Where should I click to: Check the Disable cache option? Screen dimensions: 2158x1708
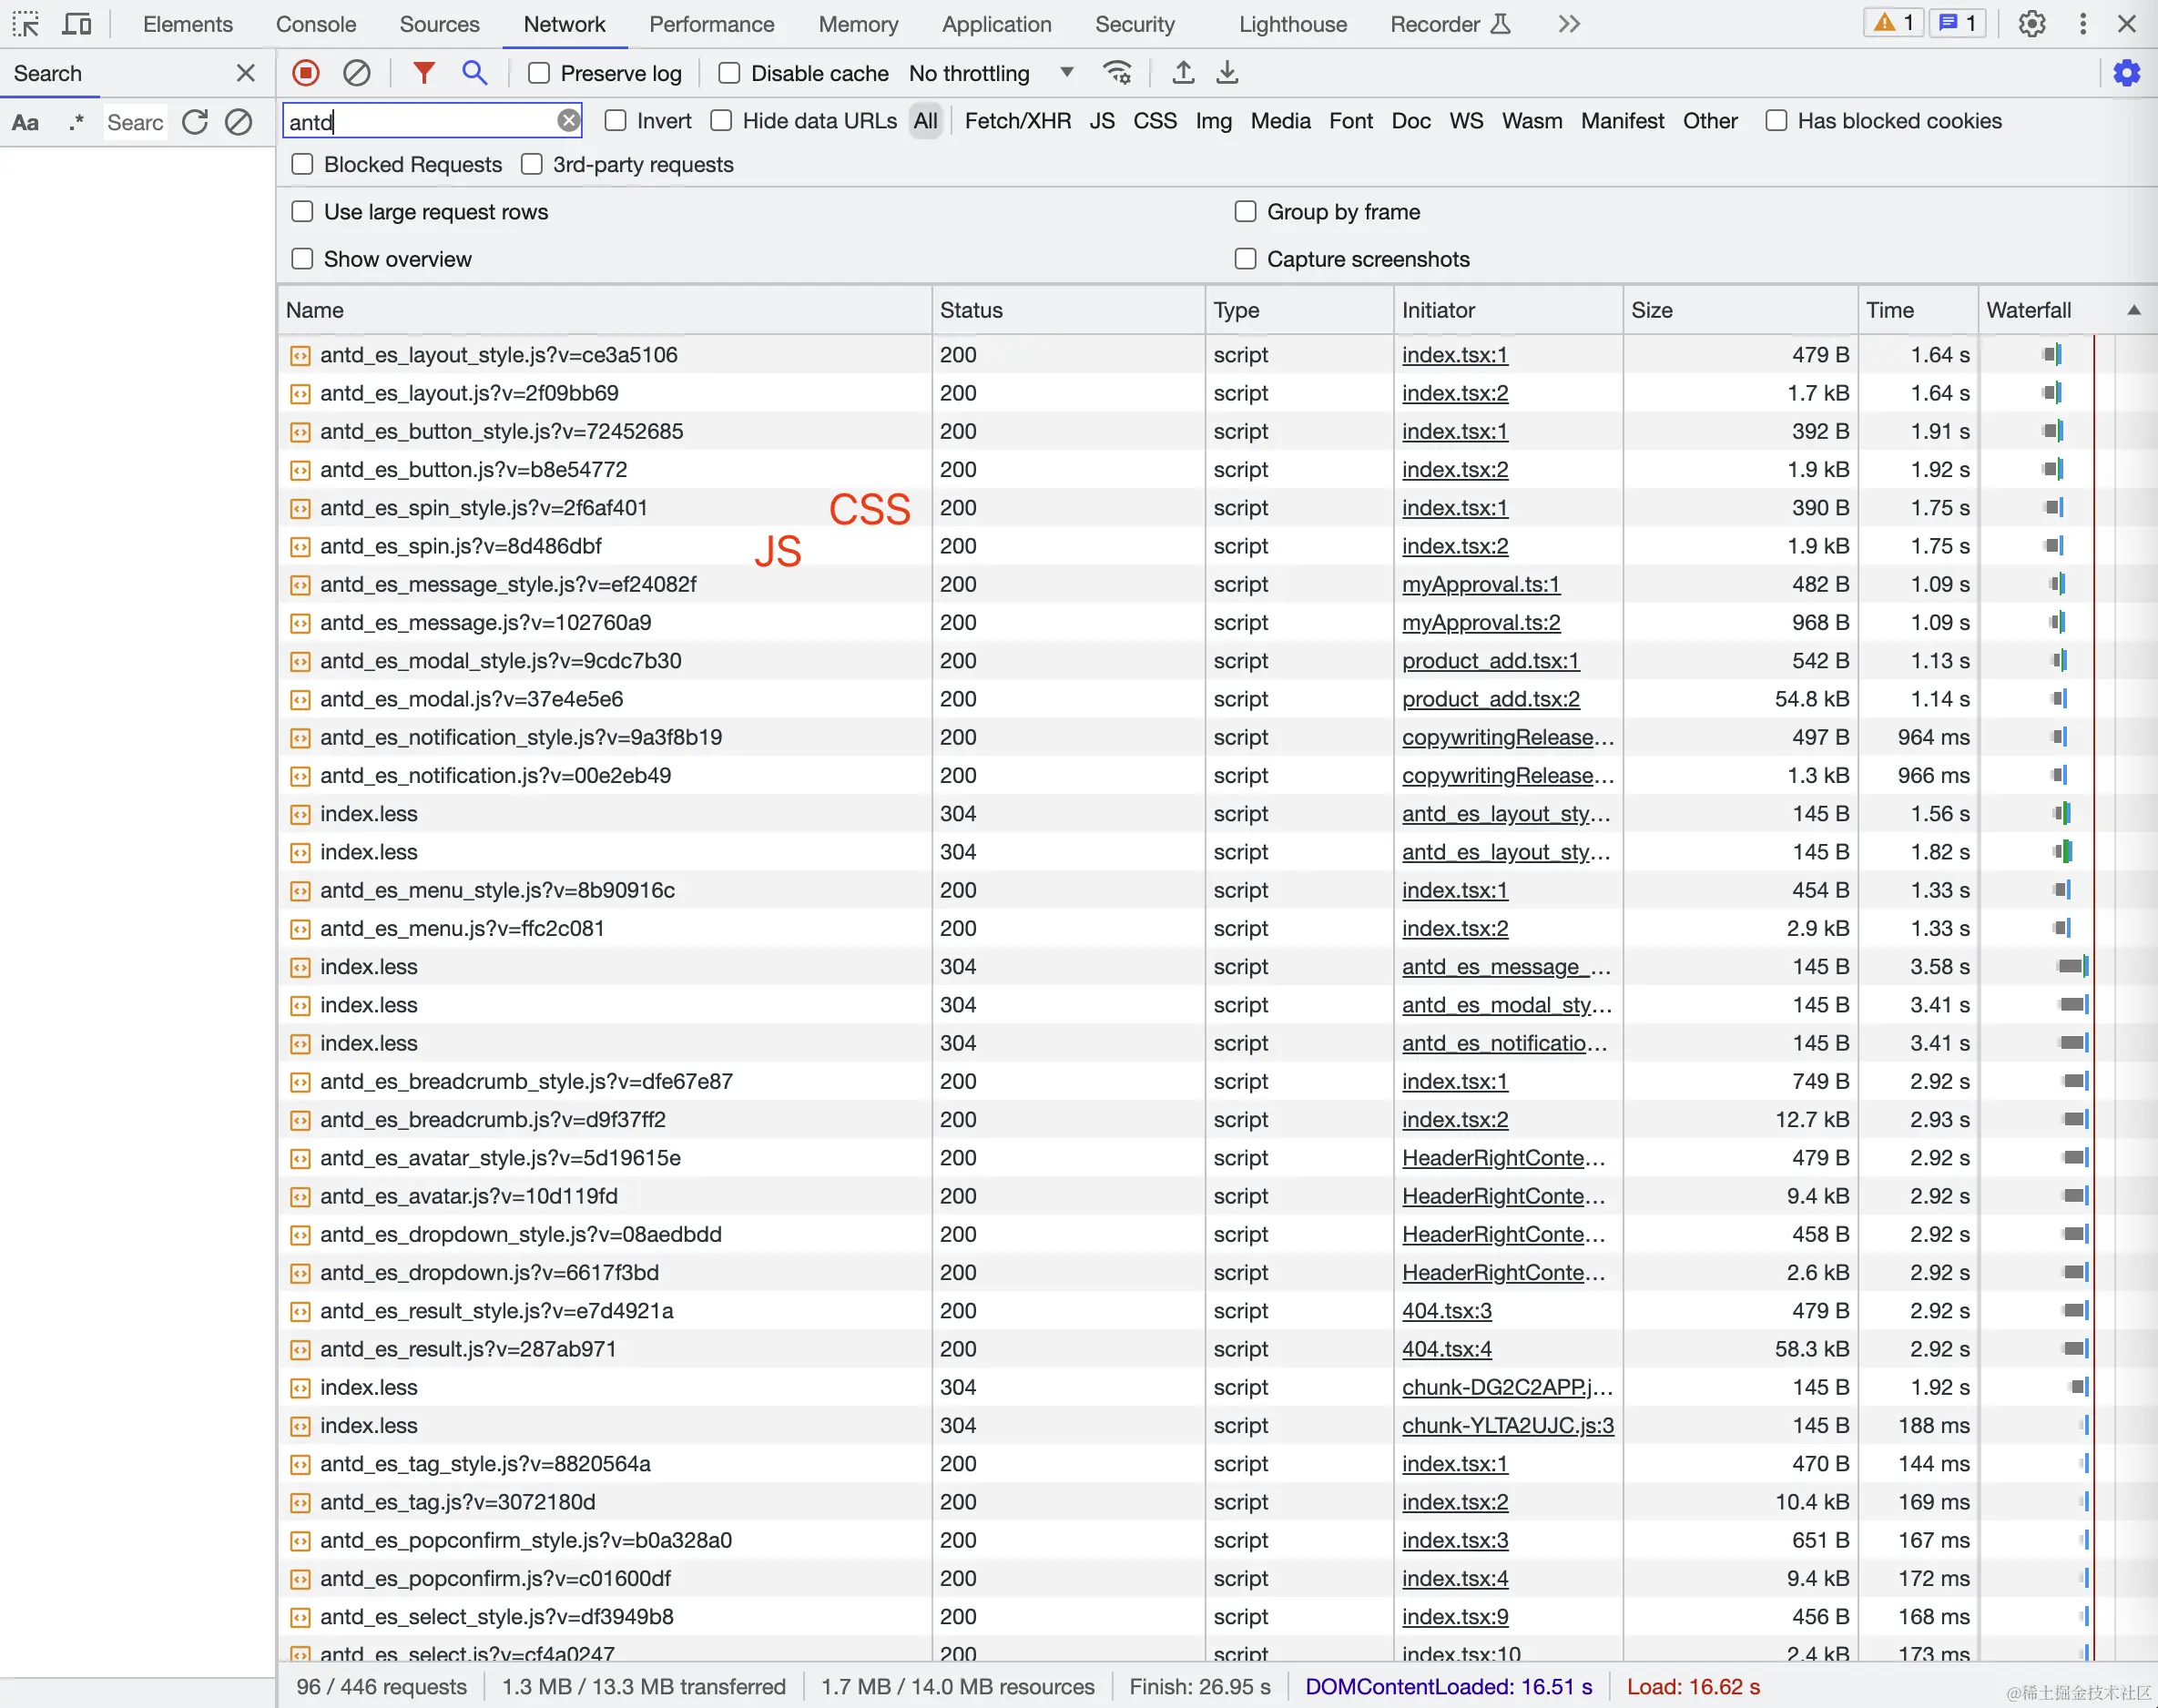pos(730,73)
